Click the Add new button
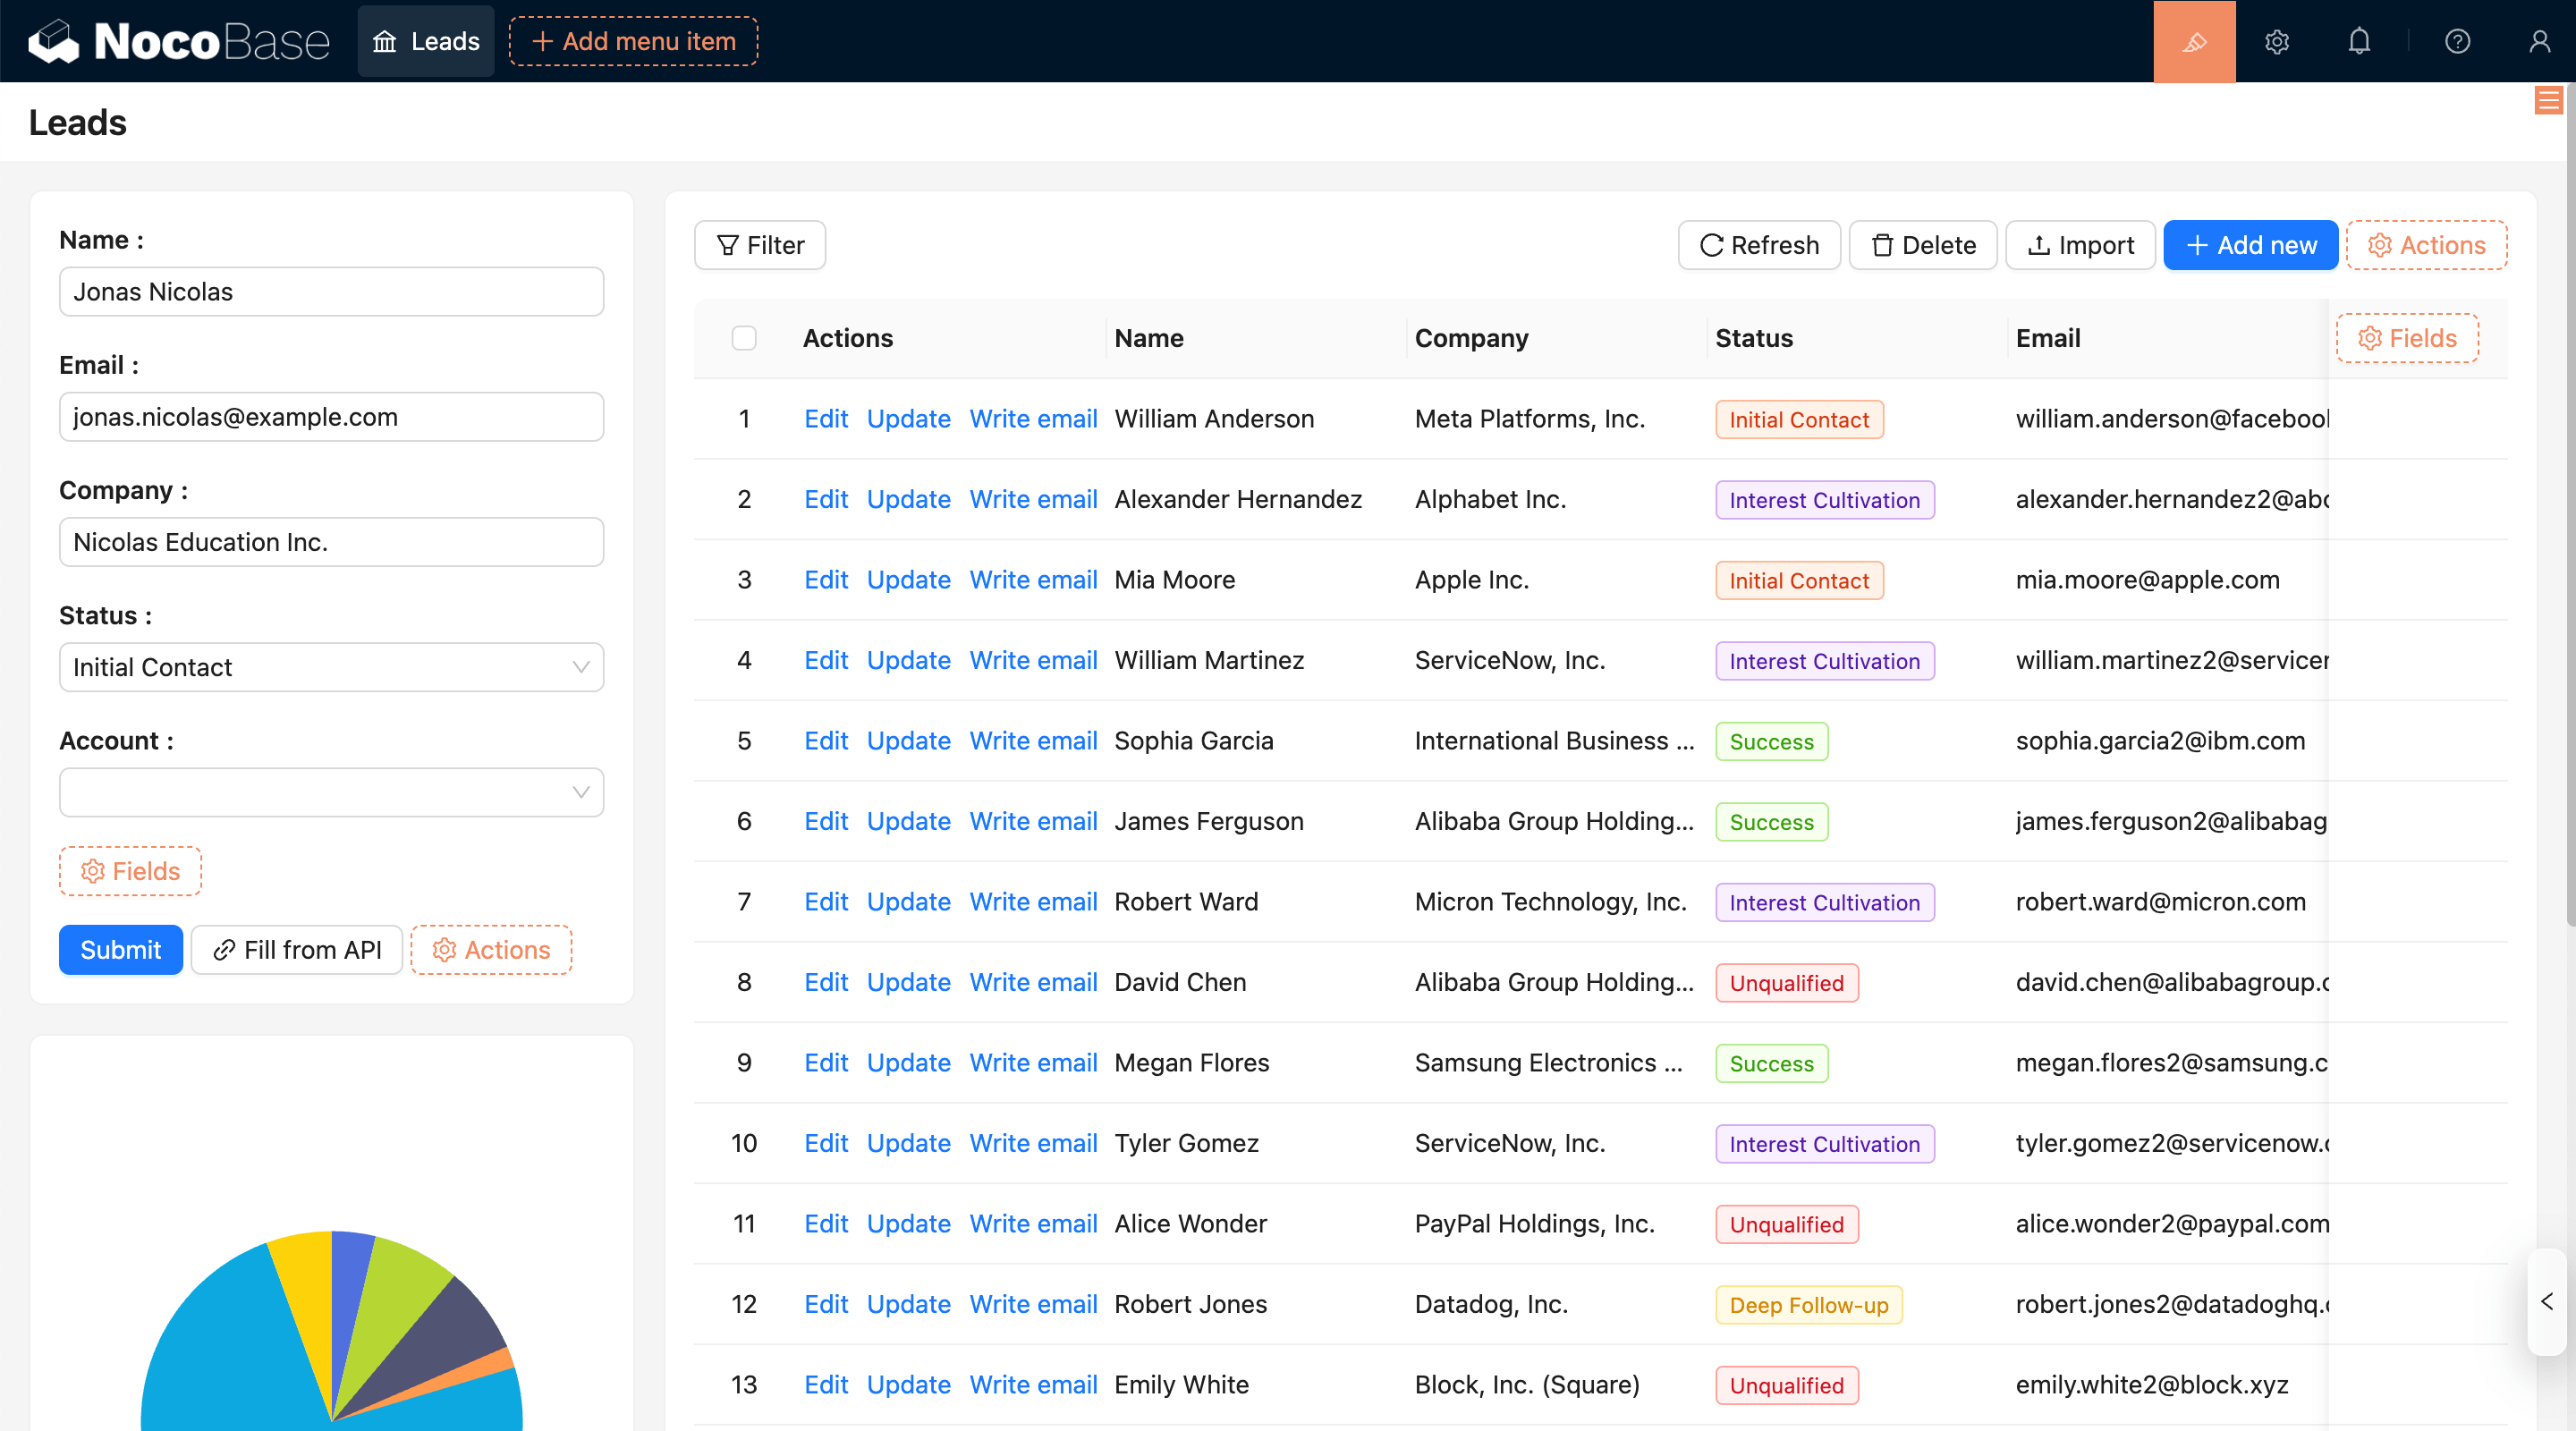 [x=2250, y=245]
